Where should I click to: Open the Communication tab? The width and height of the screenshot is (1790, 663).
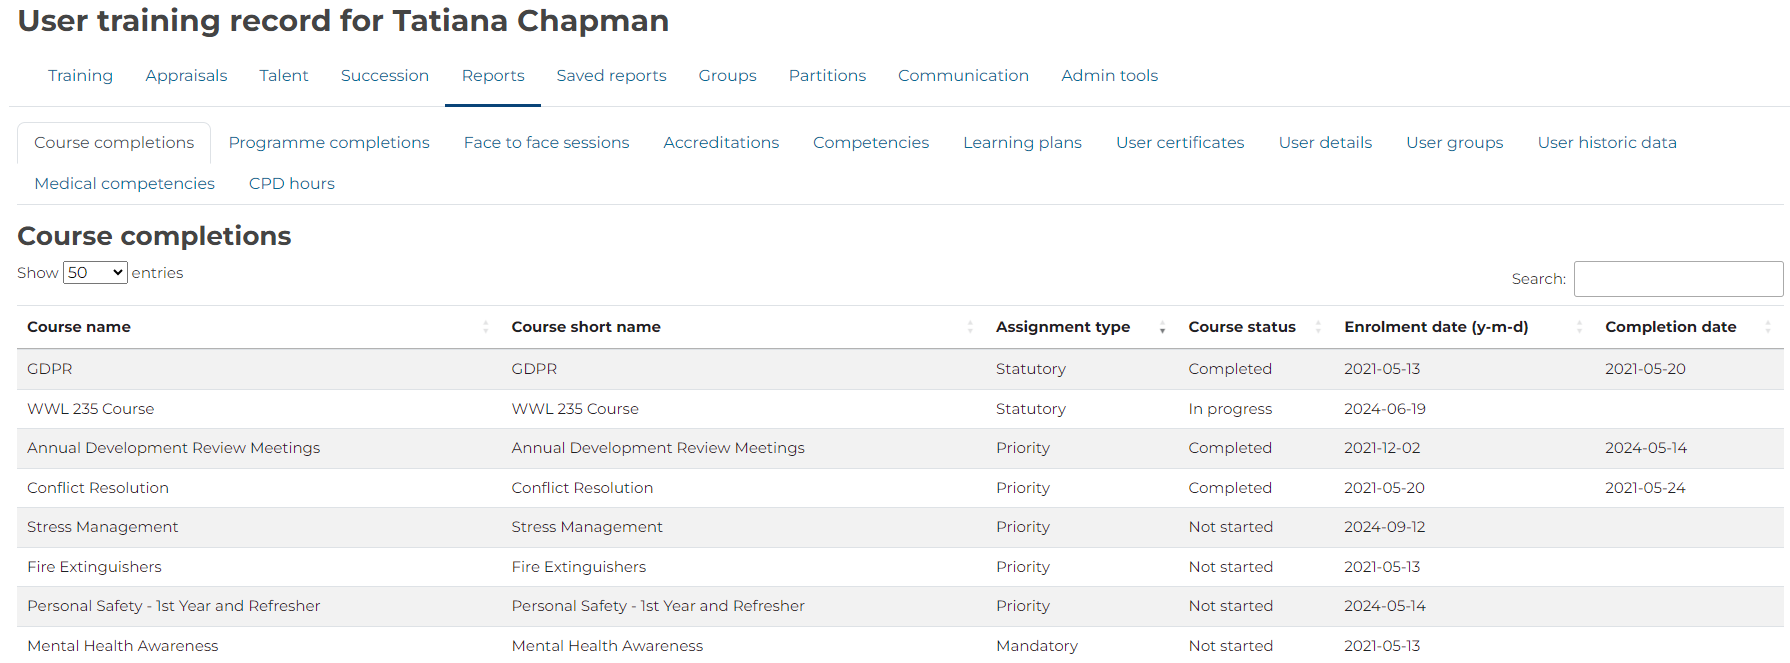coord(963,76)
